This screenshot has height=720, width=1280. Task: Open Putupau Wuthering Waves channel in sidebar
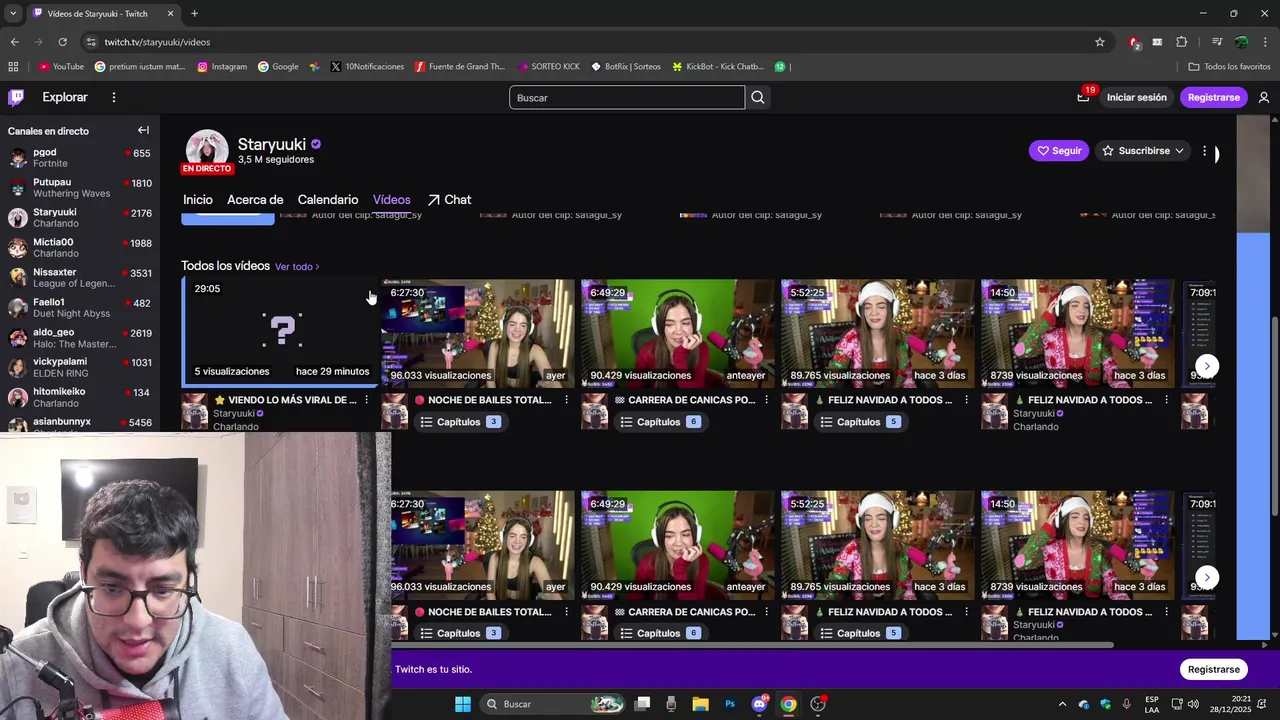coord(79,188)
